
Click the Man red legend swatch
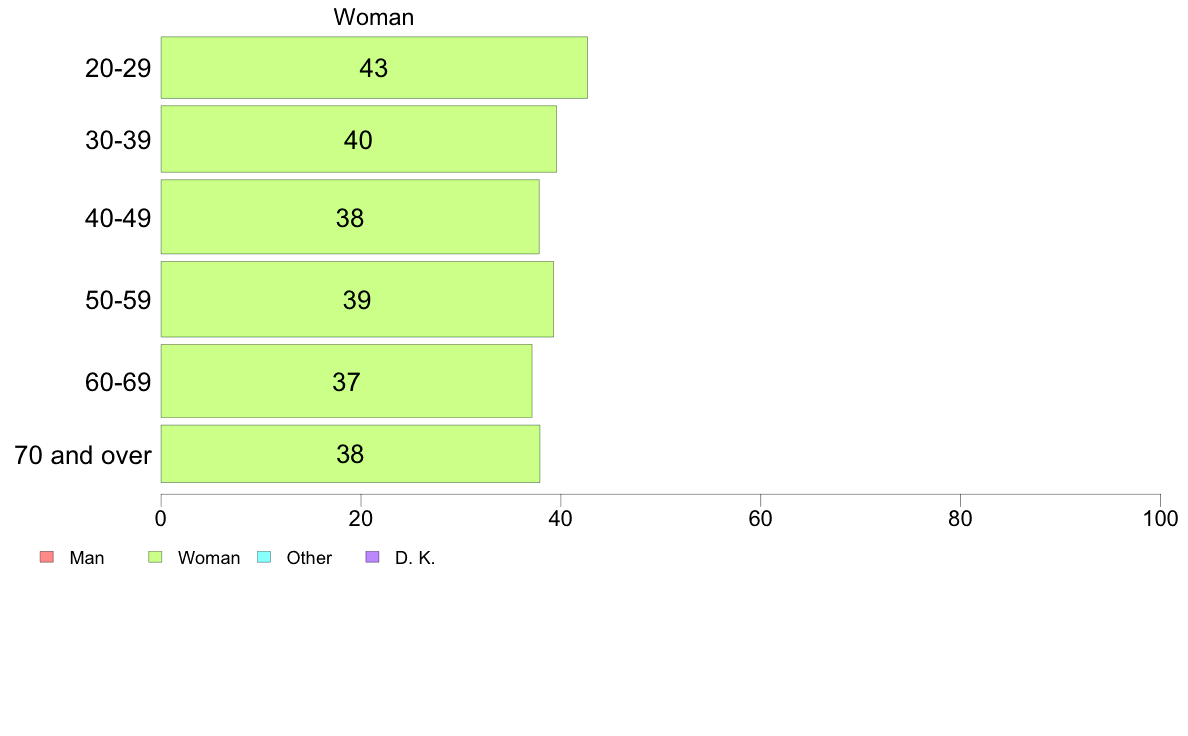pos(47,557)
